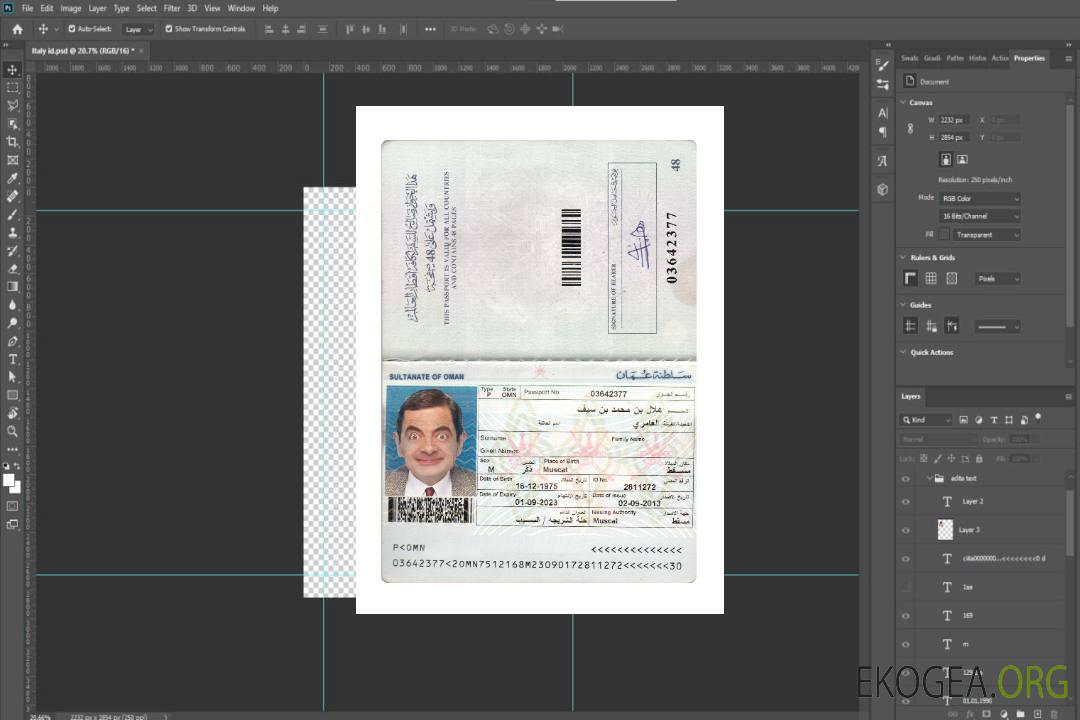Open the Image menu

(70, 8)
